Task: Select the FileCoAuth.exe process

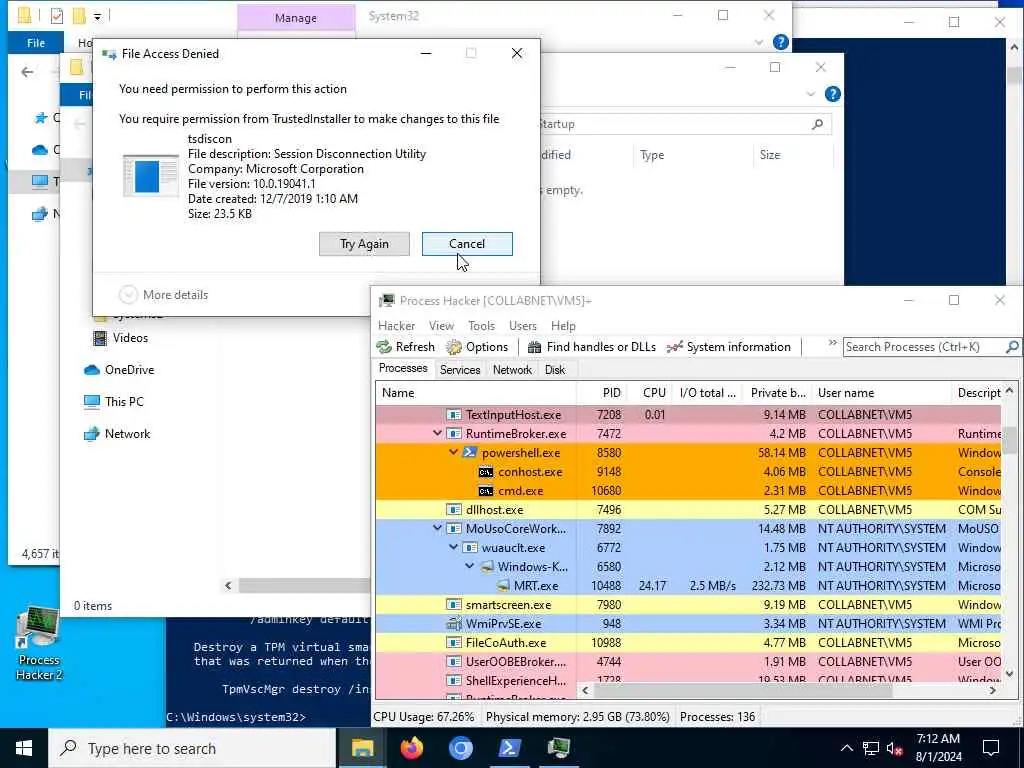Action: tap(688, 643)
